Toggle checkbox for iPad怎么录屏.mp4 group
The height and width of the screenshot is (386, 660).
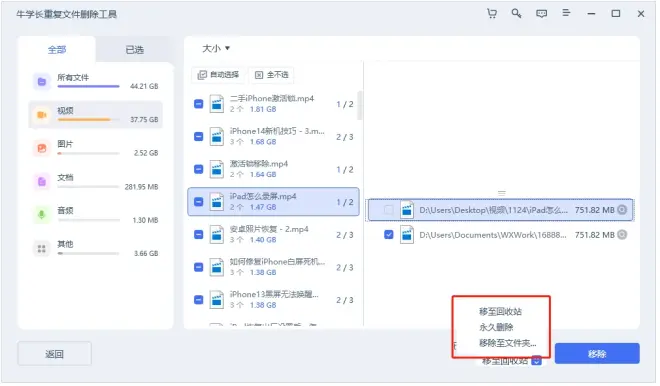[x=199, y=202]
